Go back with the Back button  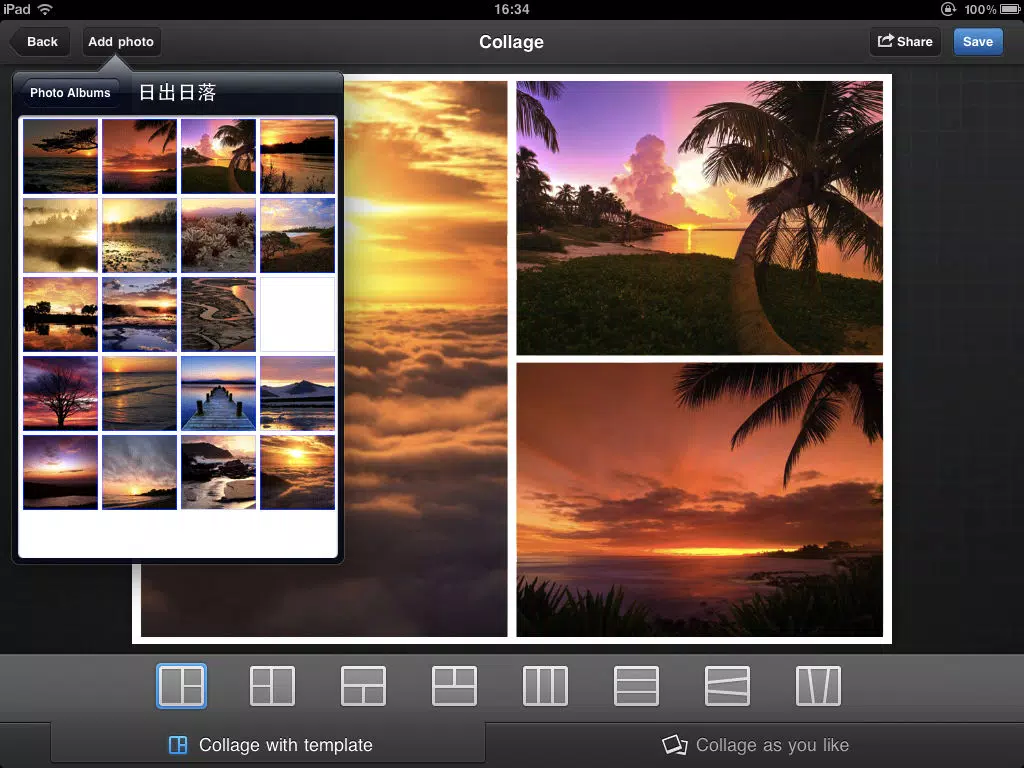pos(40,42)
